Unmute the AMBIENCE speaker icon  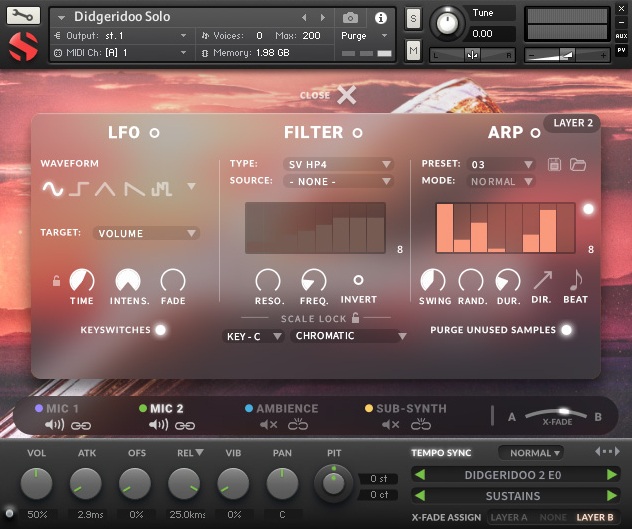(x=268, y=425)
